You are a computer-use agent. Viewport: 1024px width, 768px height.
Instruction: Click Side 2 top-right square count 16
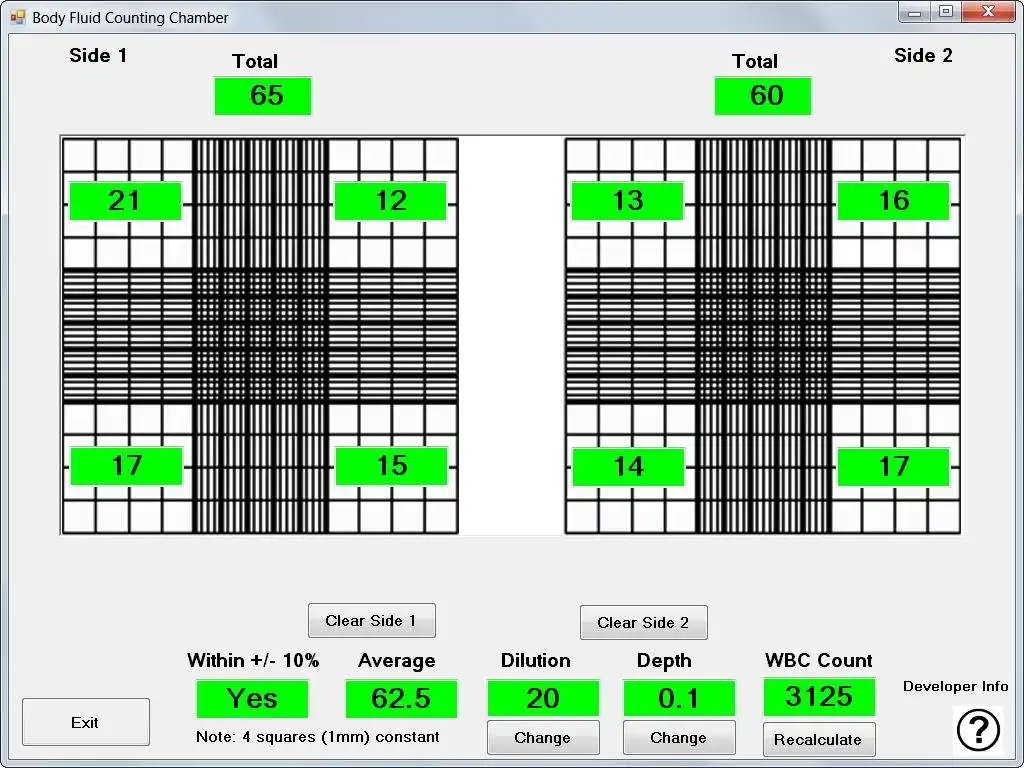[x=893, y=201]
